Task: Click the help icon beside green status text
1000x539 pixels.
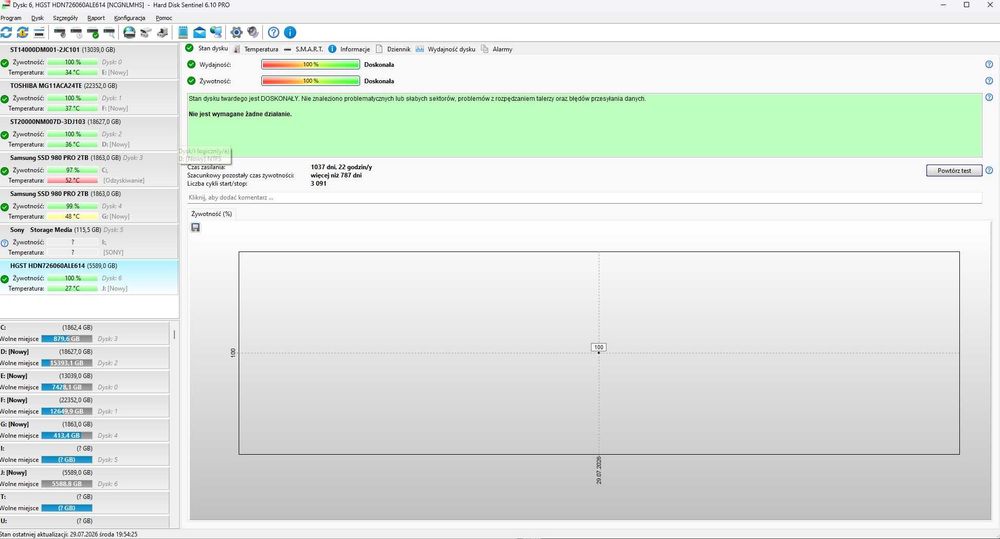Action: pyautogui.click(x=989, y=98)
